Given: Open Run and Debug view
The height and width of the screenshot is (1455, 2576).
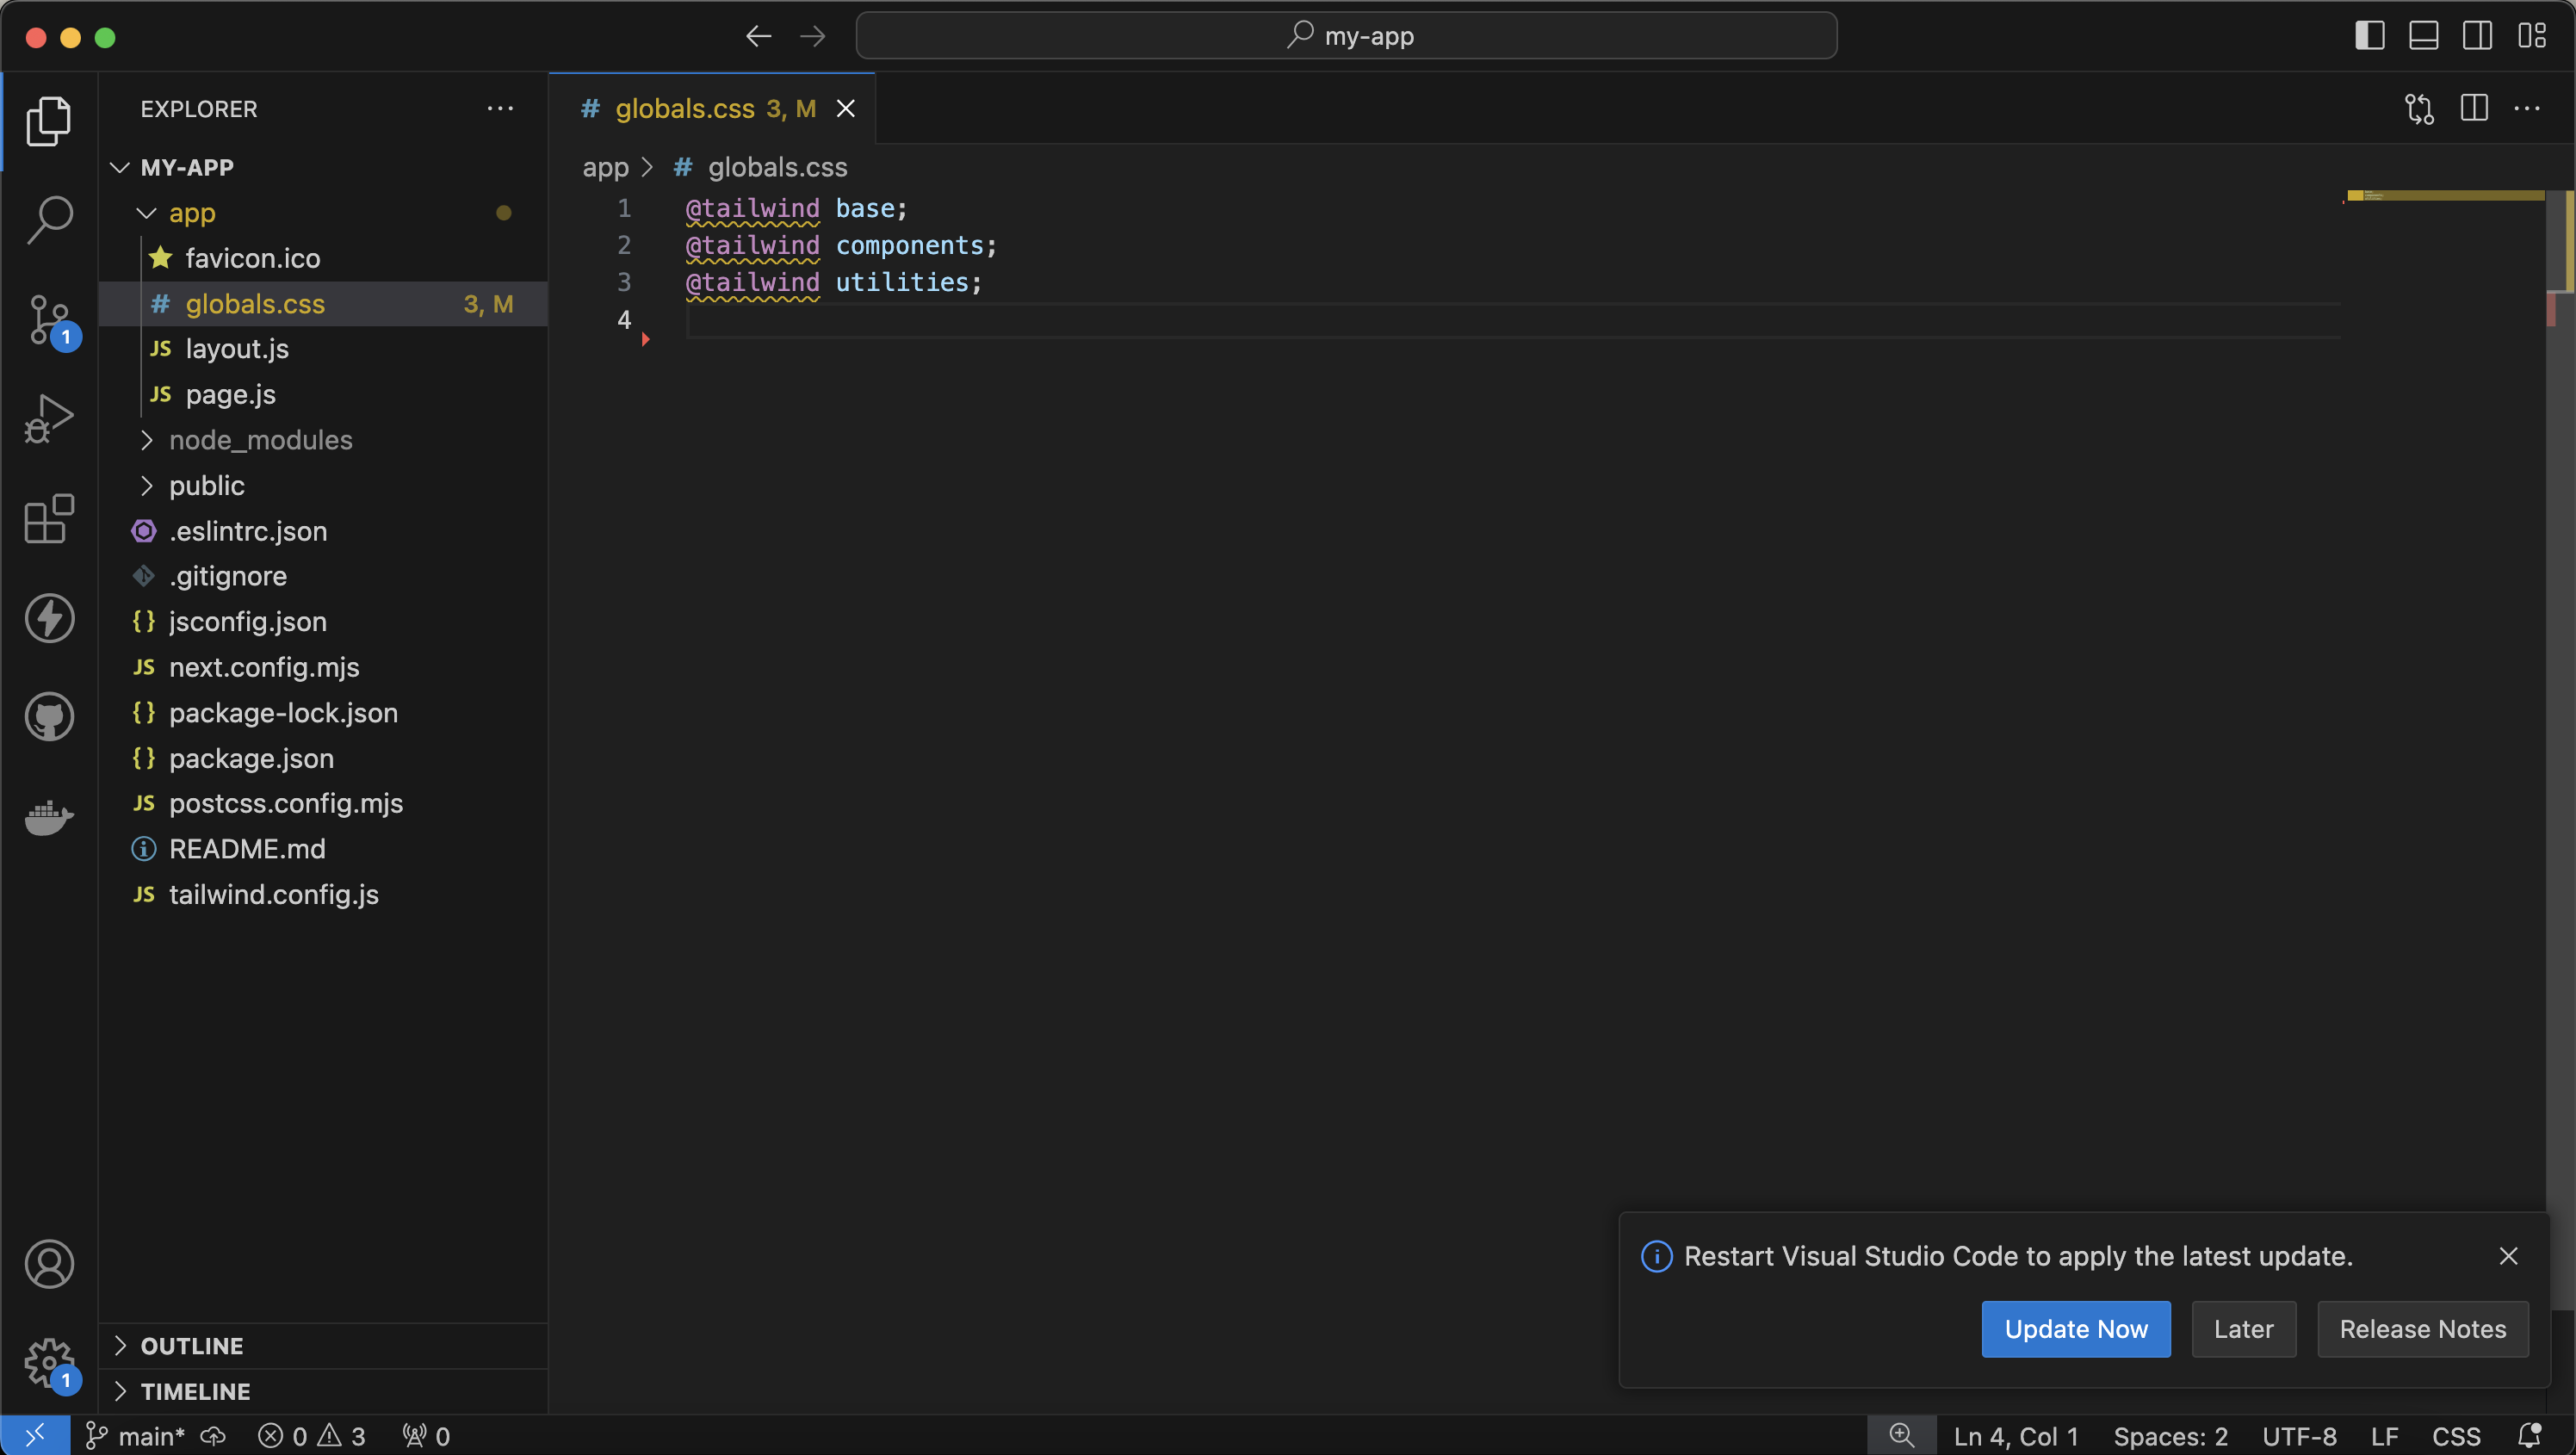Looking at the screenshot, I should click(49, 419).
